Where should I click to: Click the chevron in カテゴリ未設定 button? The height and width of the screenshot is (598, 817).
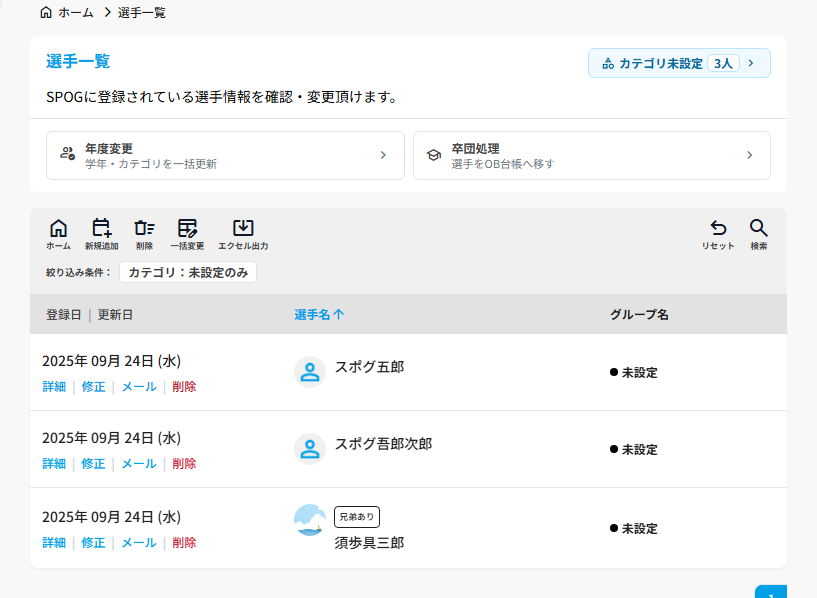click(751, 63)
